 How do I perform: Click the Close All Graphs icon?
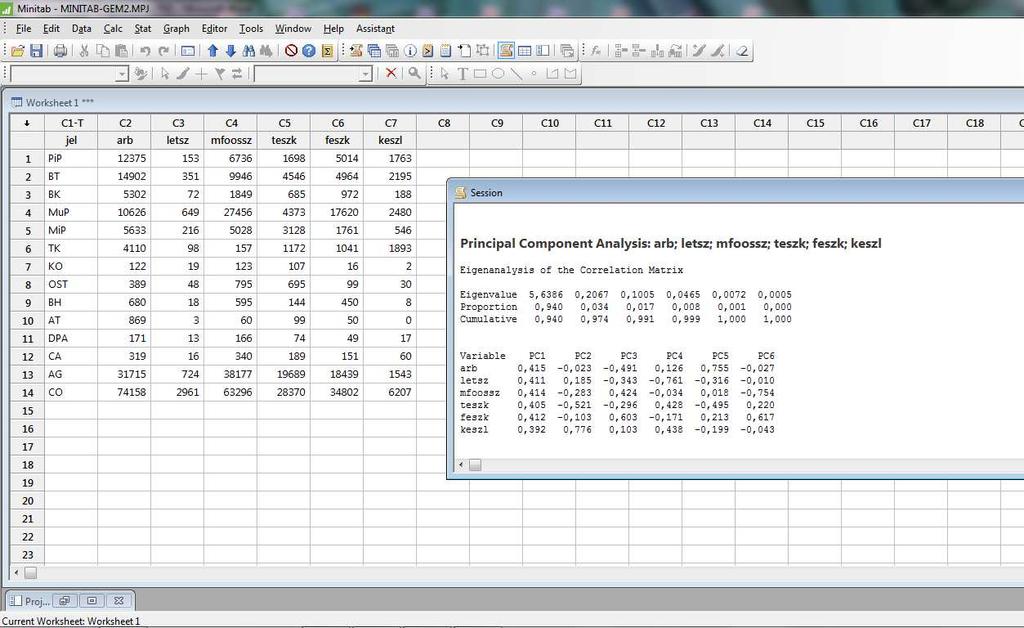click(x=567, y=51)
